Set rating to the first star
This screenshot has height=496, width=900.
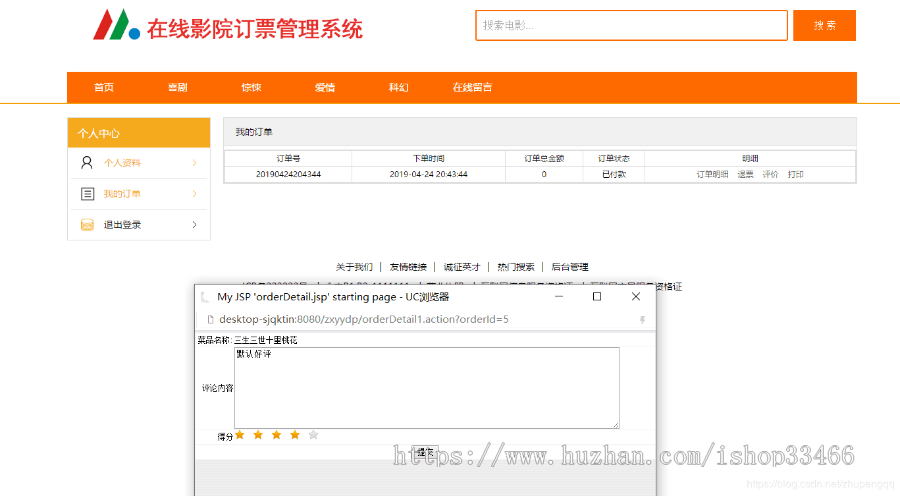coord(240,435)
